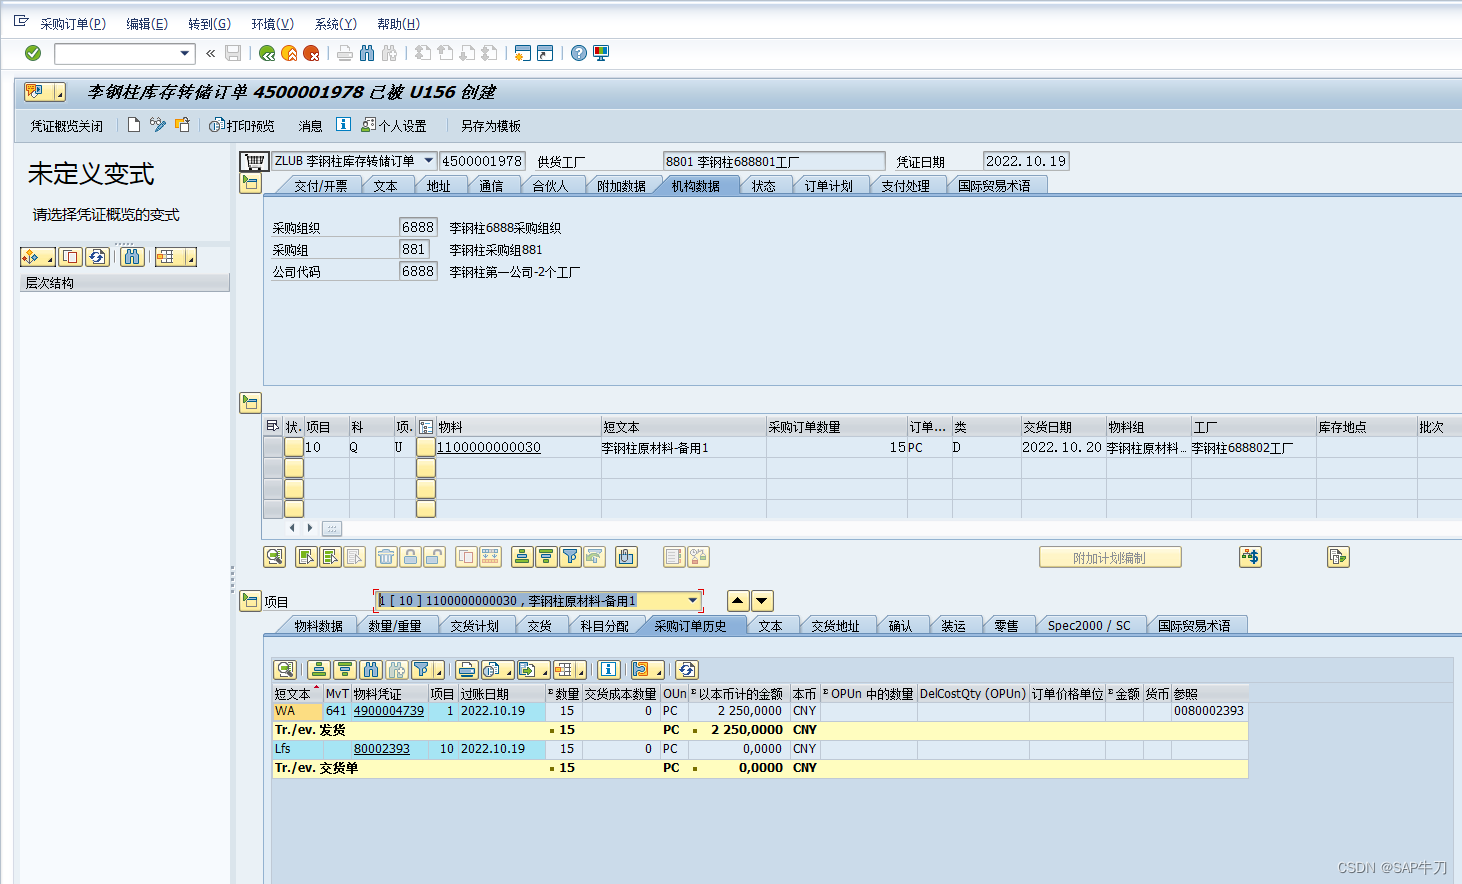Click the sort ascending icon in item toolbar
1462x884 pixels.
pos(522,557)
